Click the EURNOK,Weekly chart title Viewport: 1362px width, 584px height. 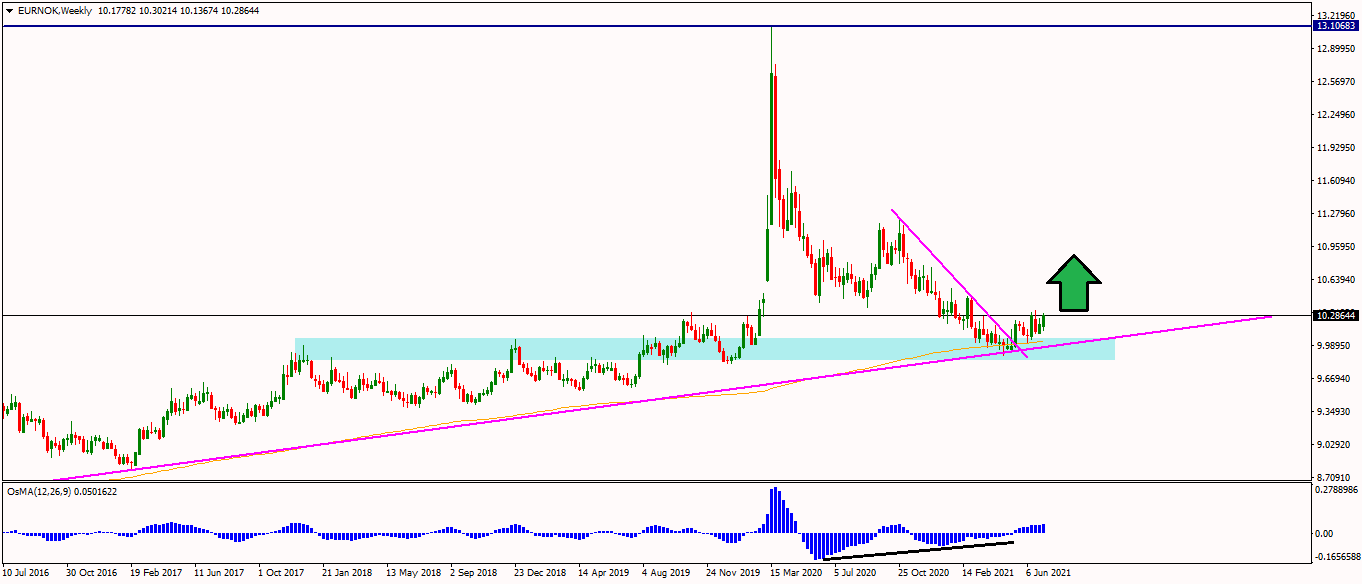click(x=53, y=10)
